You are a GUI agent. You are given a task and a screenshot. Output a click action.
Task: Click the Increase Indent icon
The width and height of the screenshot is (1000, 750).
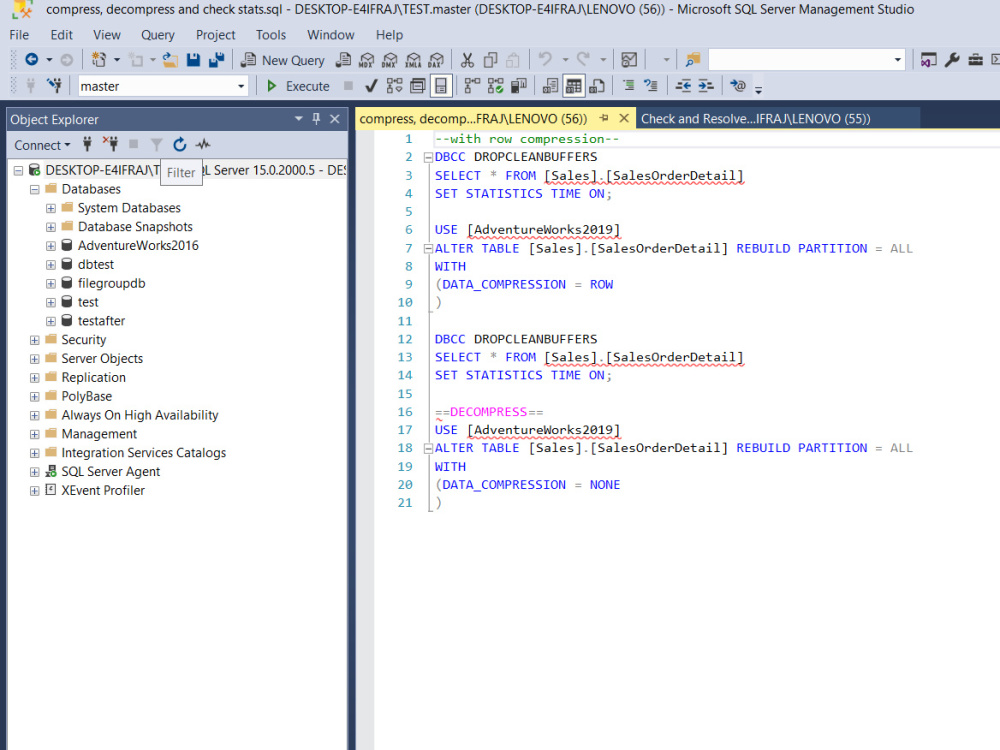[x=706, y=85]
